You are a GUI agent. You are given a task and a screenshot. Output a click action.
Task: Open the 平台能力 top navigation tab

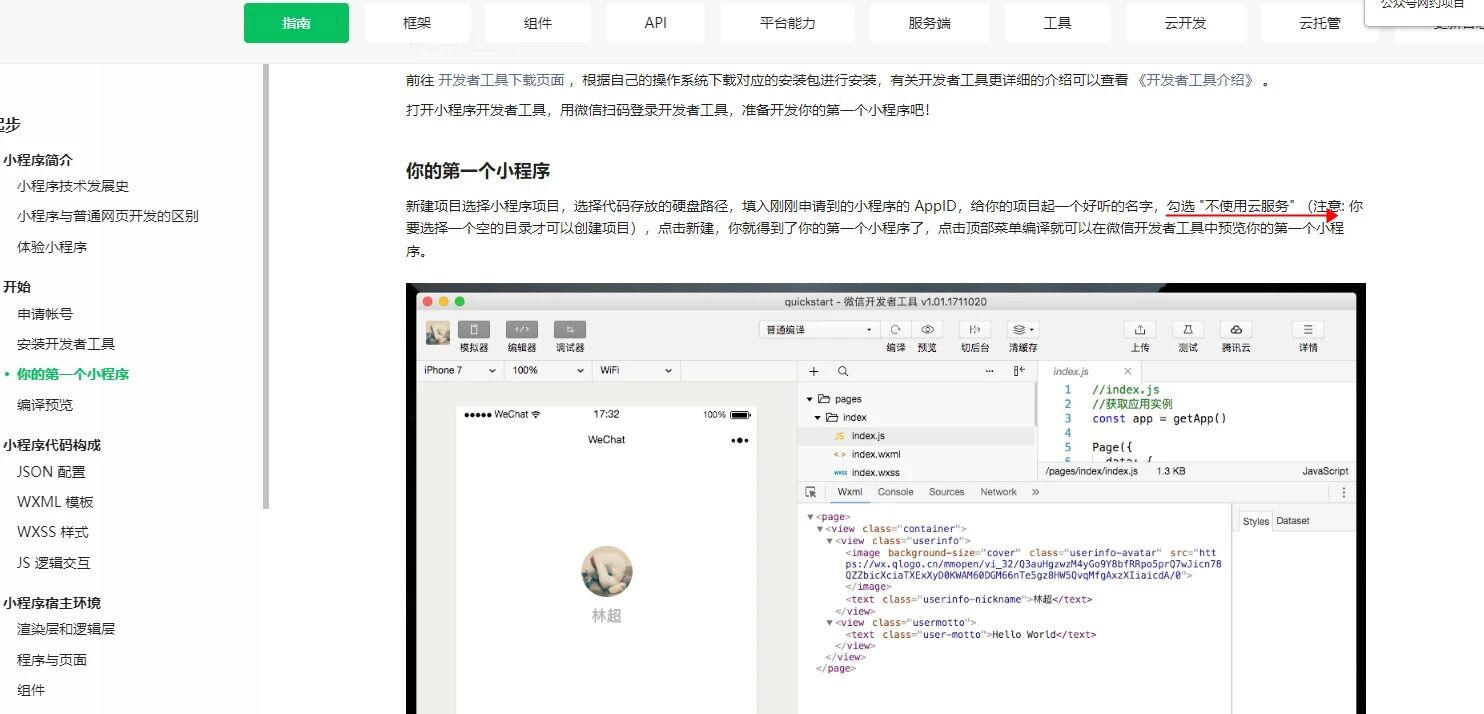point(788,23)
